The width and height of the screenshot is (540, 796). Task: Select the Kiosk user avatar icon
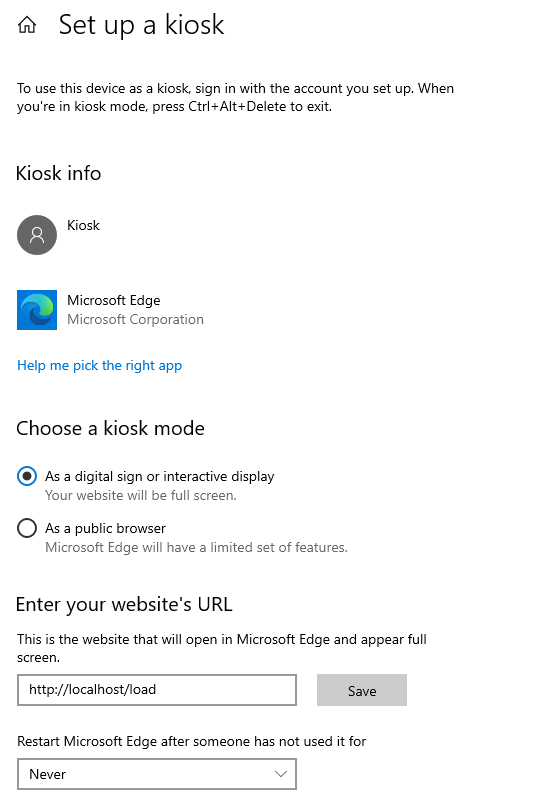pos(37,235)
